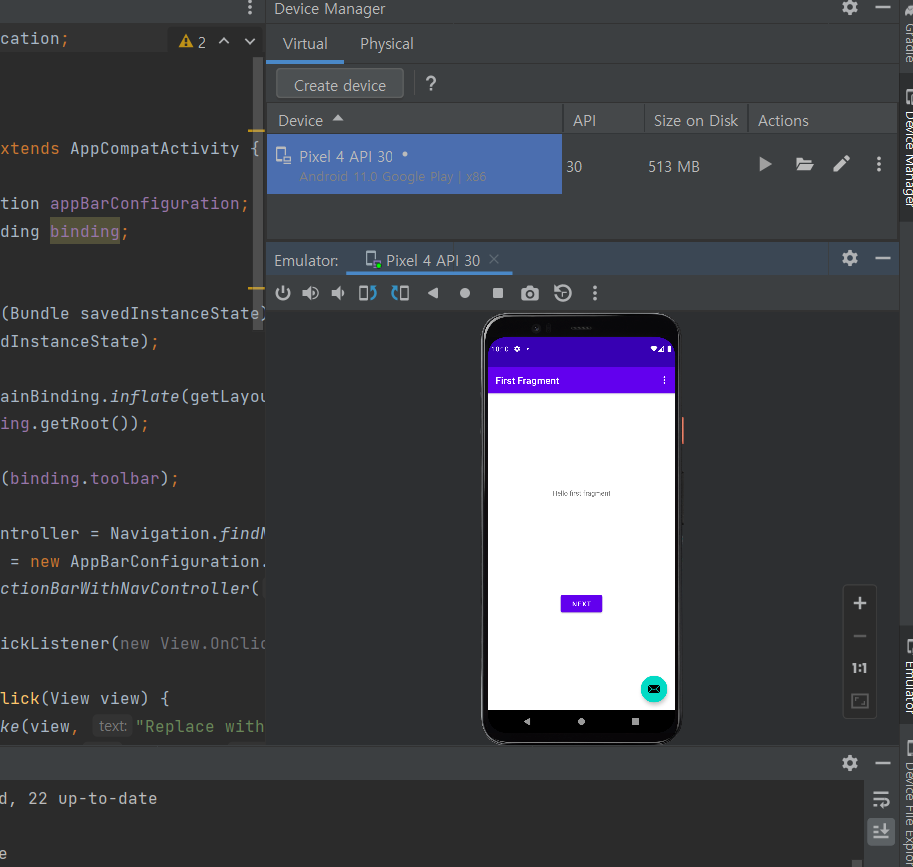Open the editor tab options kebab menu
Screen dimensions: 913x867
click(x=250, y=8)
